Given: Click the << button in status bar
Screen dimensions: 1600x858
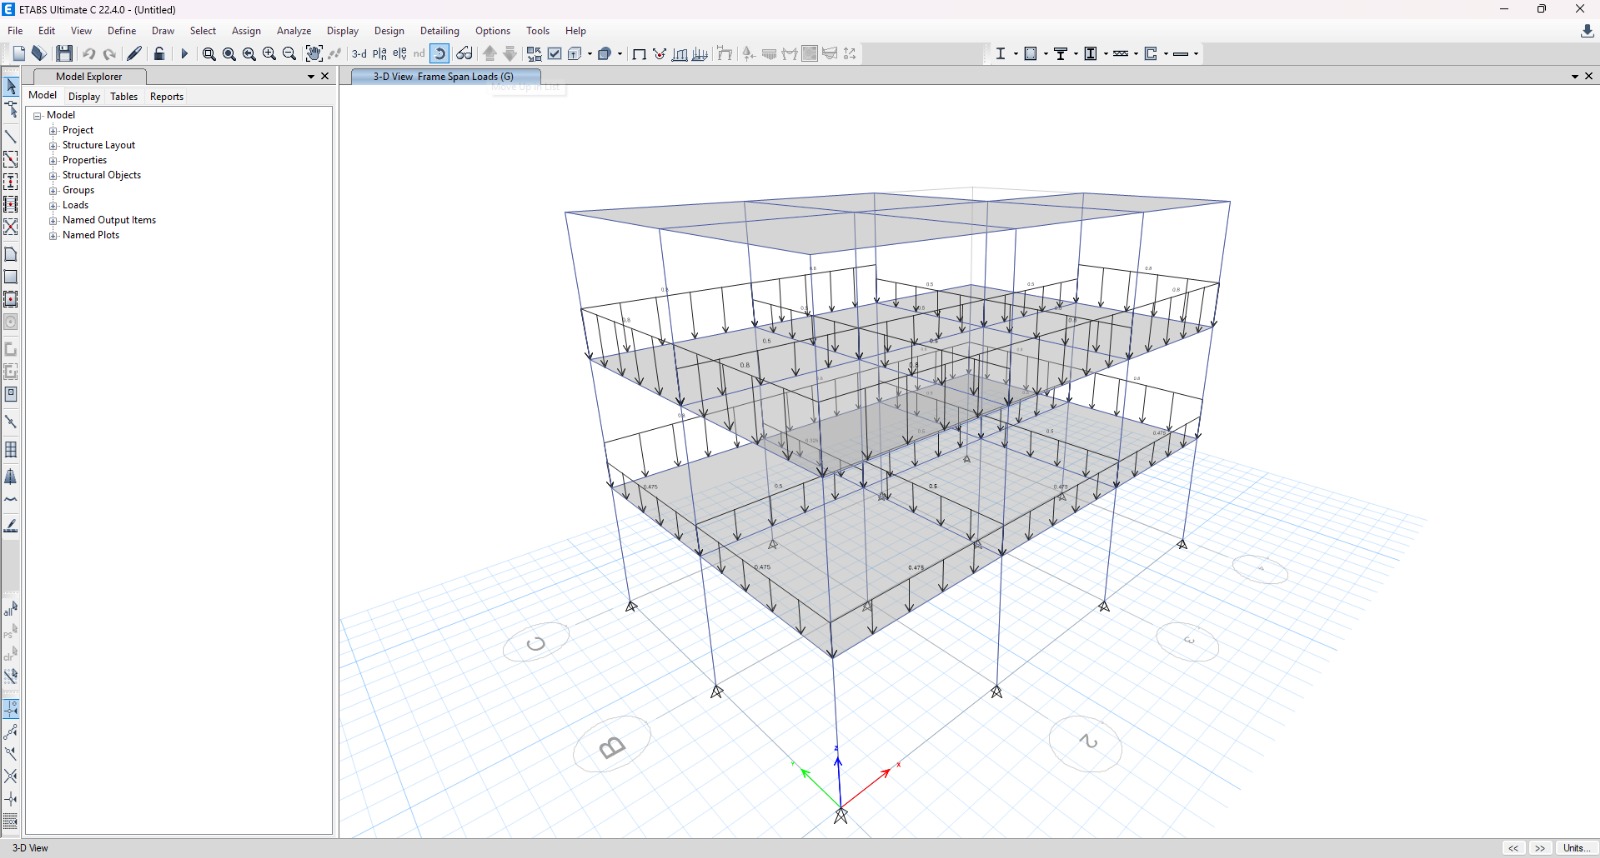Looking at the screenshot, I should (x=1513, y=848).
